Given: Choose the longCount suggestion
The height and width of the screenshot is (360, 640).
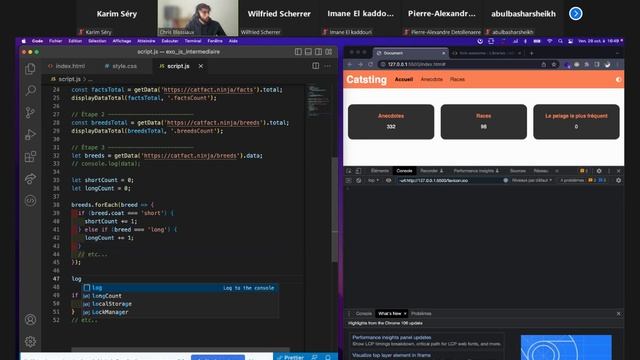Looking at the screenshot, I should pos(181,296).
